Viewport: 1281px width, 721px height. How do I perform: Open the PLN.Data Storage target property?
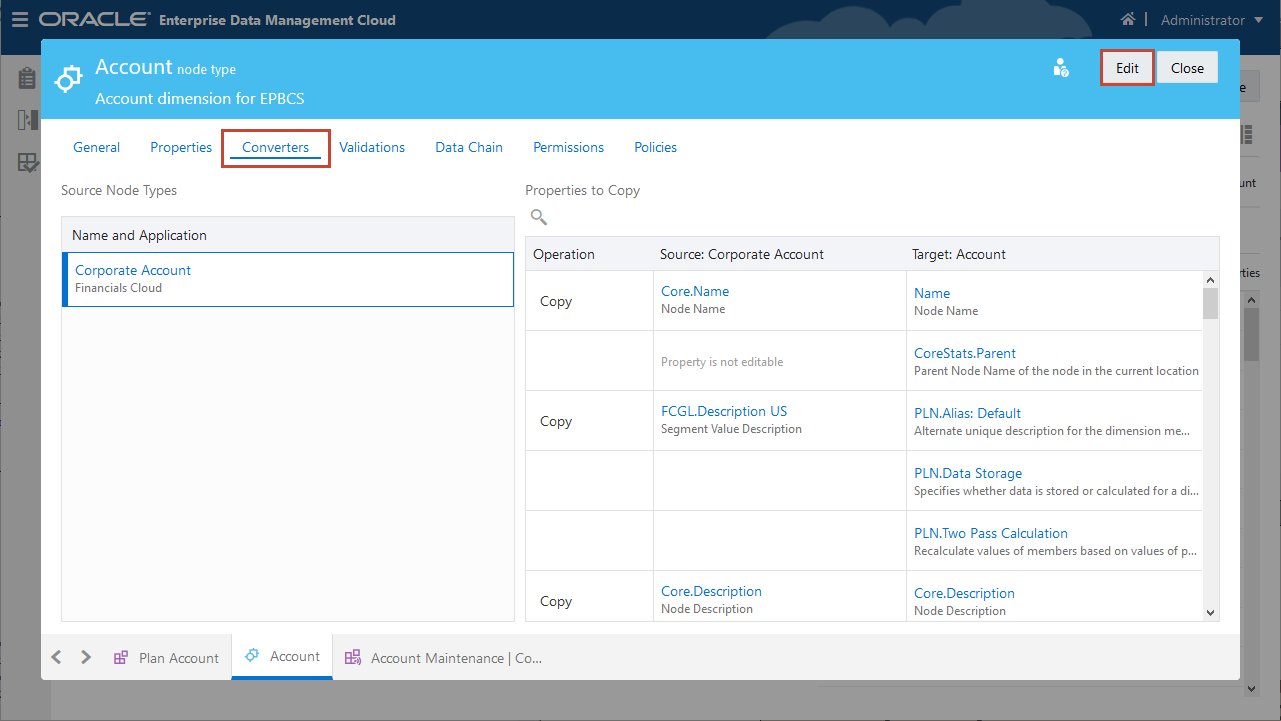968,473
